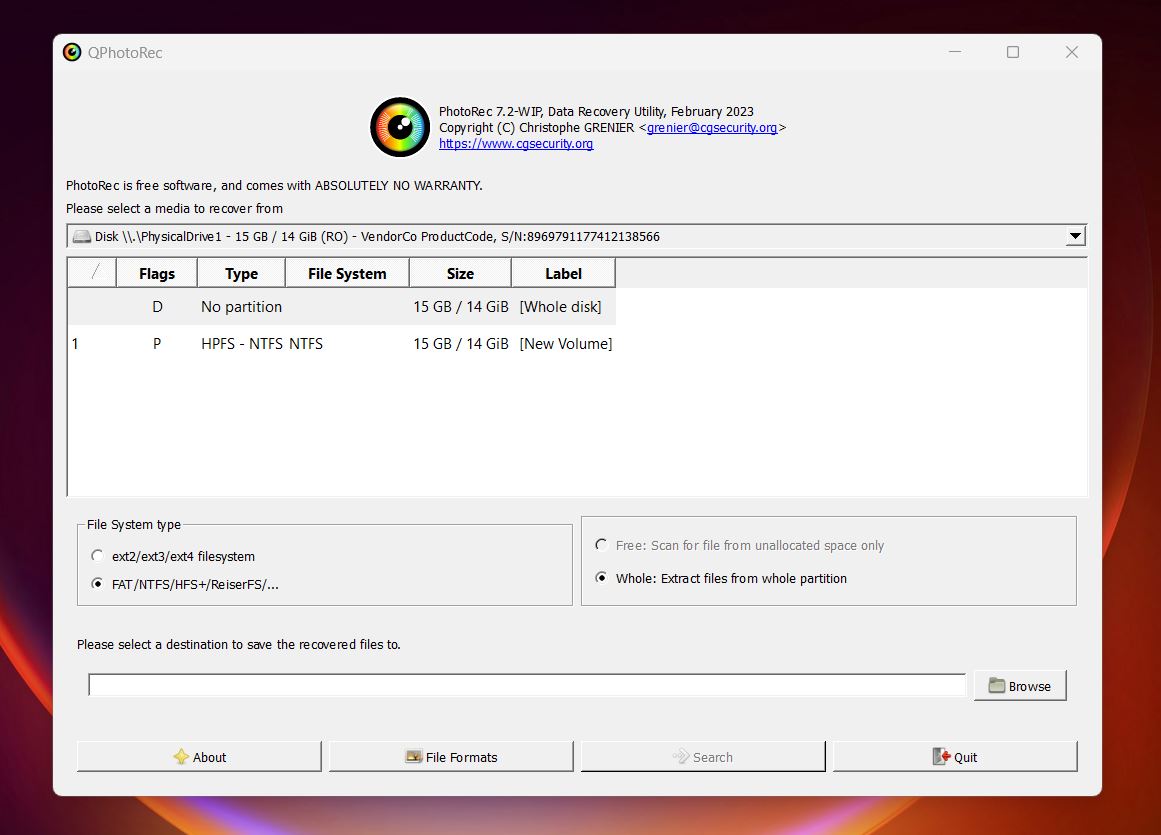The height and width of the screenshot is (835, 1161).
Task: Click the NTFS file system cell
Action: (306, 343)
